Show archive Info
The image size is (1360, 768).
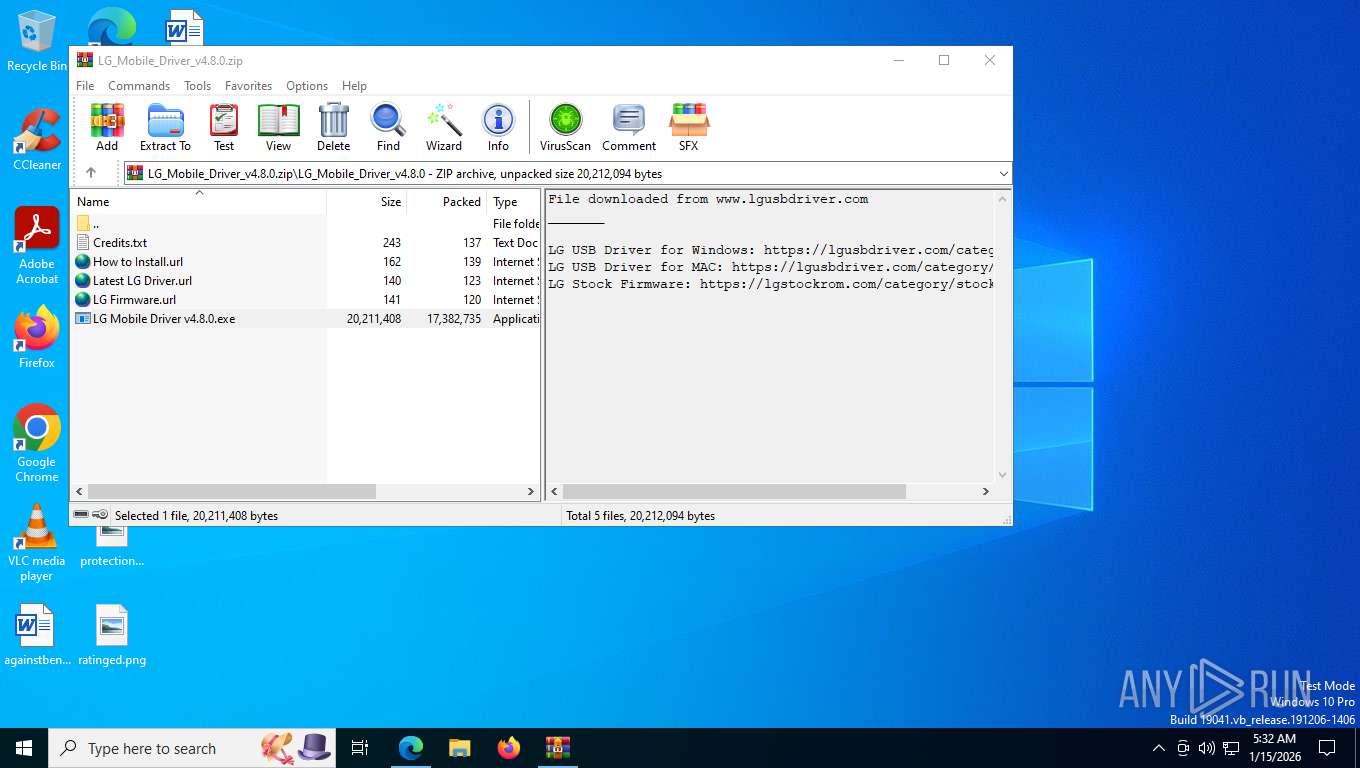click(x=498, y=127)
